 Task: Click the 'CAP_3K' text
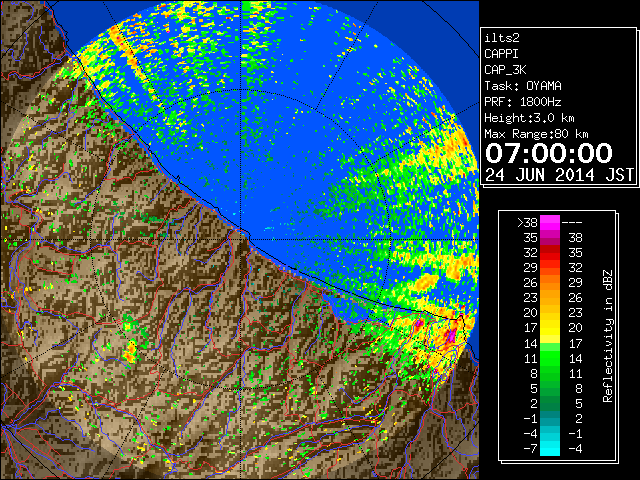pos(505,70)
